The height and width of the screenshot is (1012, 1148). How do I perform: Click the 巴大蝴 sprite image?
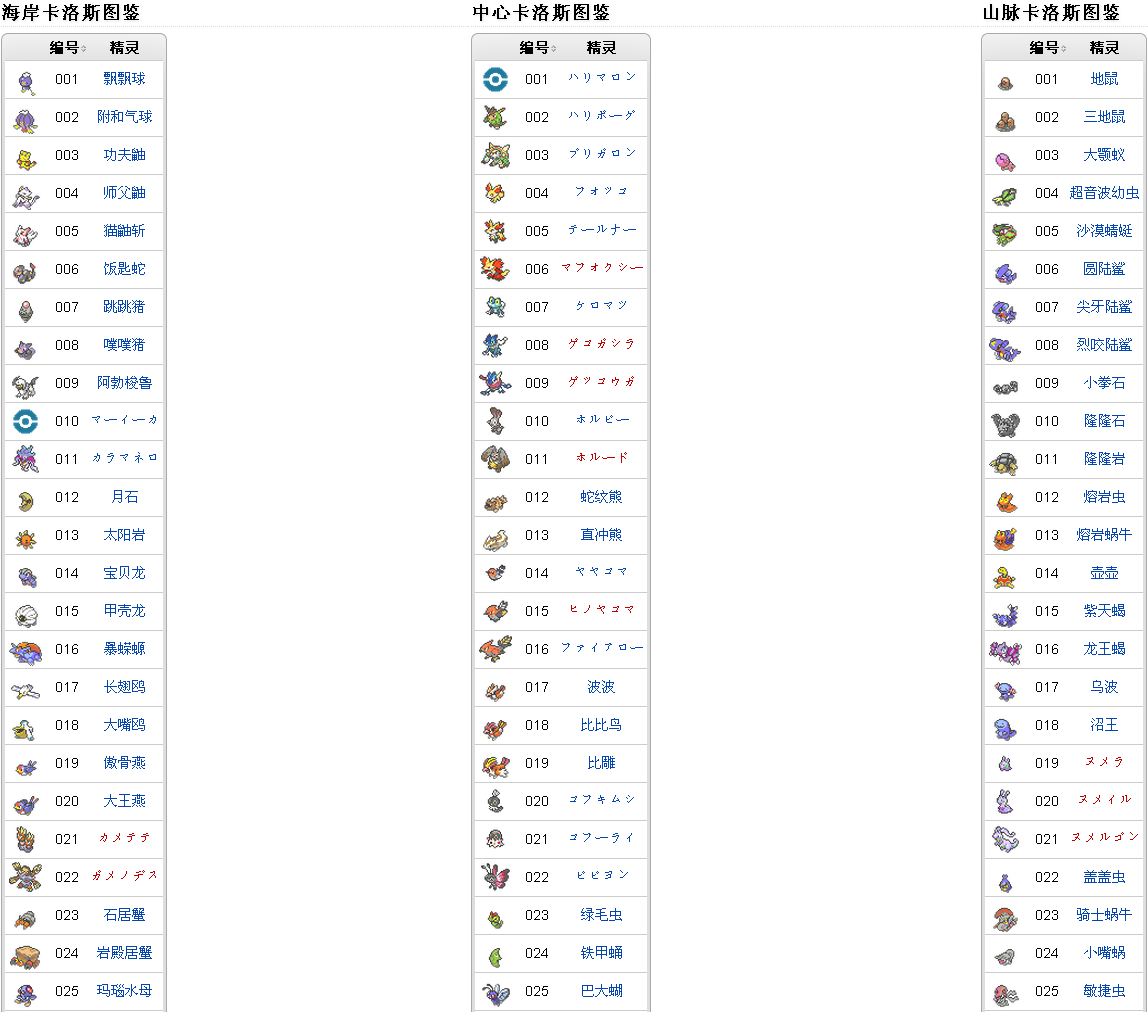(495, 991)
